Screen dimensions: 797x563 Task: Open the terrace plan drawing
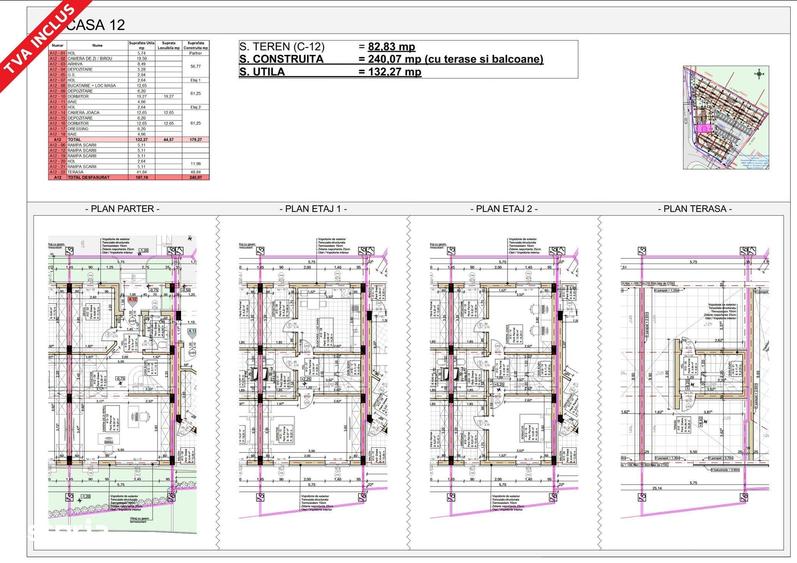[695, 381]
